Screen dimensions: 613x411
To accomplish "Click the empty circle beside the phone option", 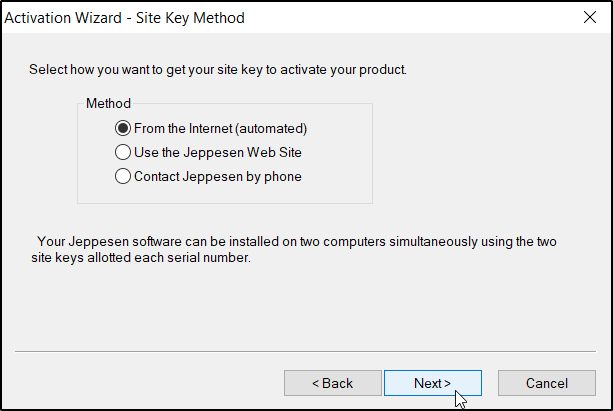I will click(123, 177).
